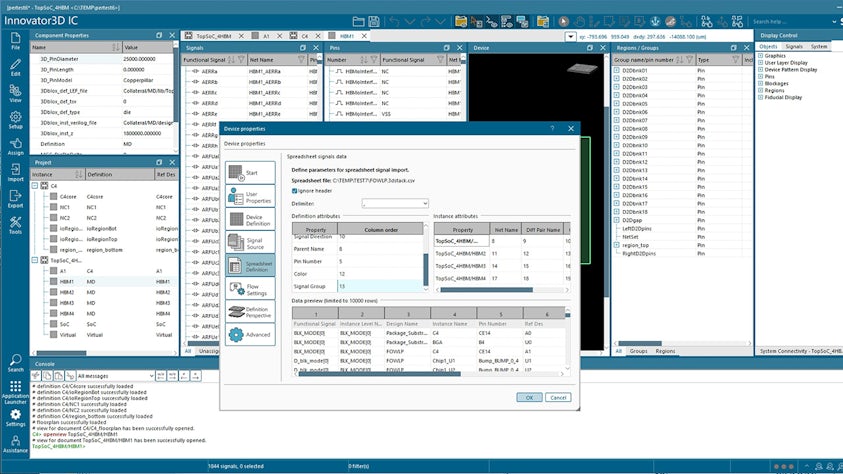843x474 pixels.
Task: Open the Delimiter dropdown
Action: click(395, 204)
